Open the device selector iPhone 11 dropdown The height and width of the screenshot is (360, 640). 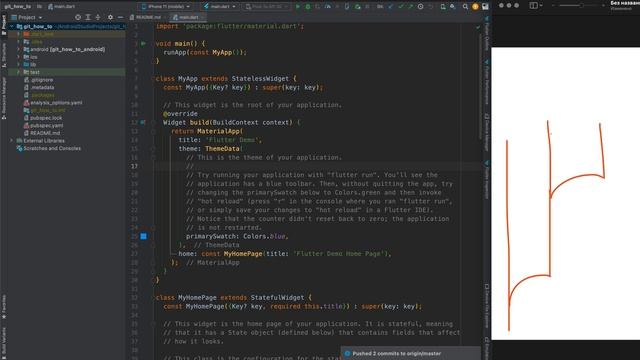(x=165, y=7)
